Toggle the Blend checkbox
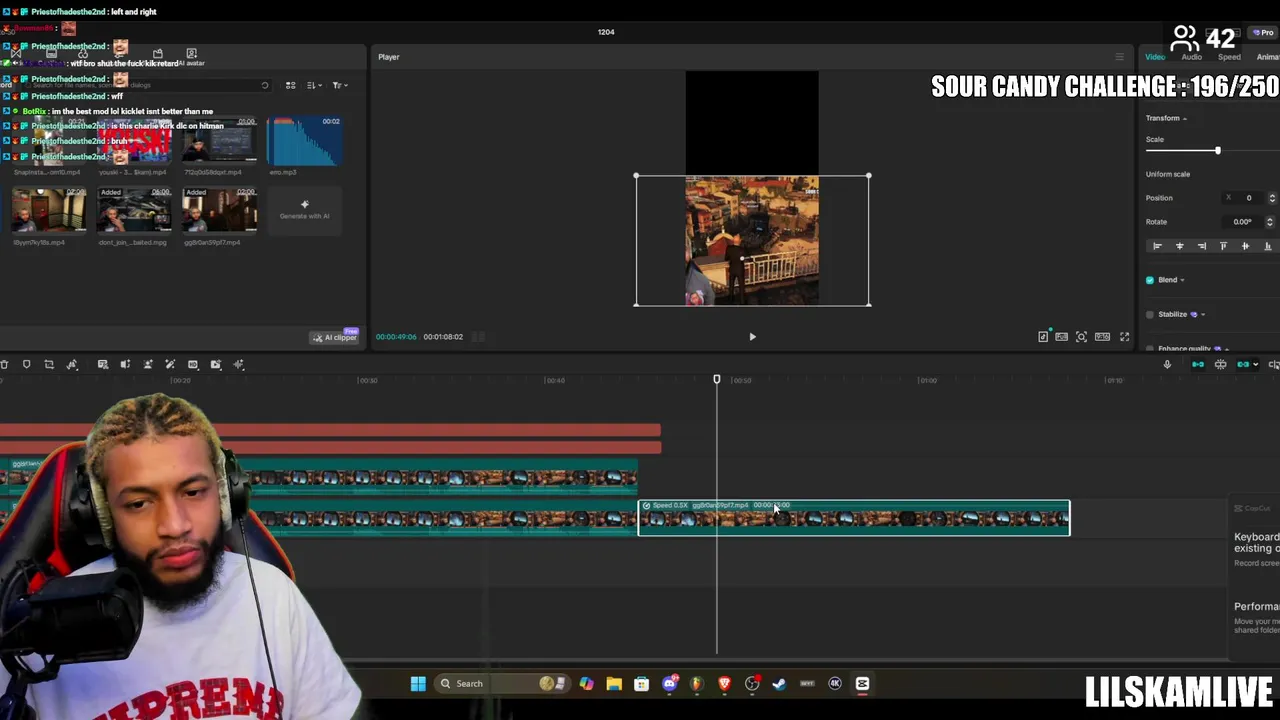This screenshot has width=1280, height=720. tap(1150, 280)
